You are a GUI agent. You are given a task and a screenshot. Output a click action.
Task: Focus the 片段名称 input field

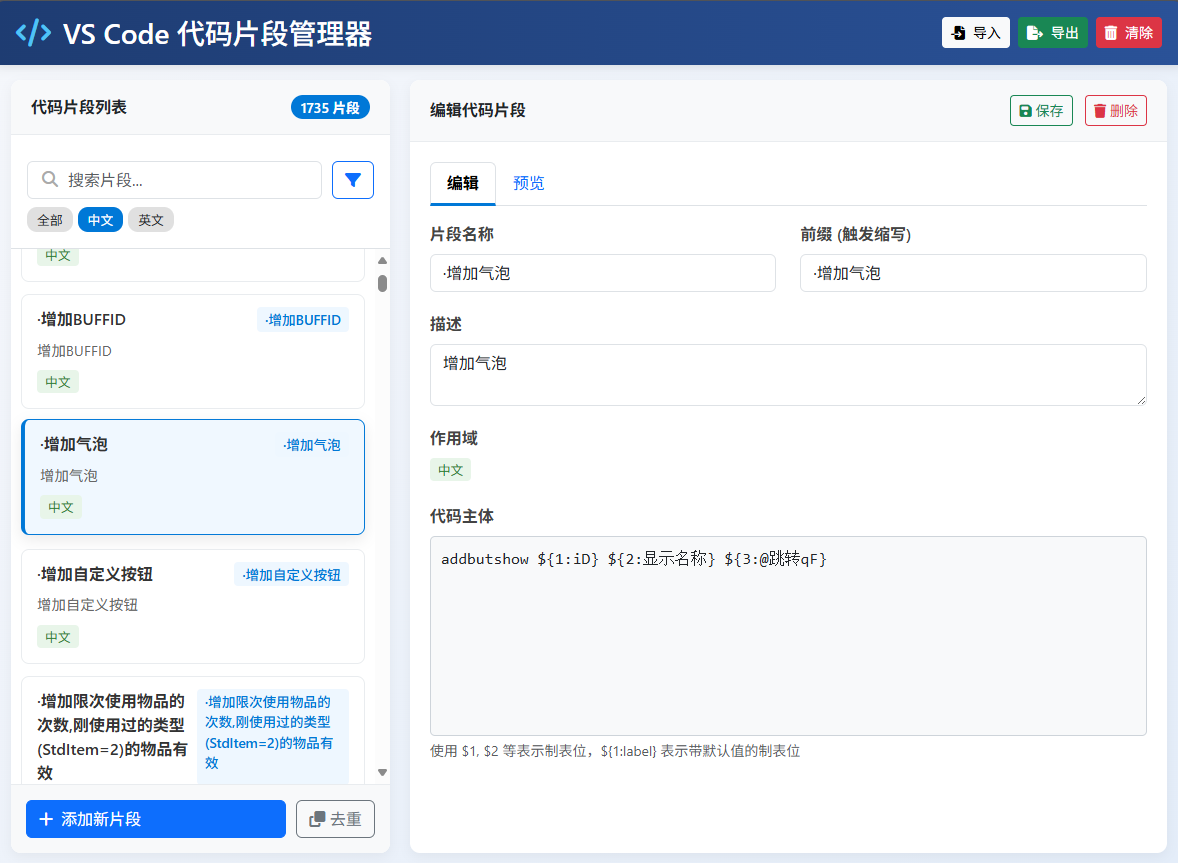[602, 273]
